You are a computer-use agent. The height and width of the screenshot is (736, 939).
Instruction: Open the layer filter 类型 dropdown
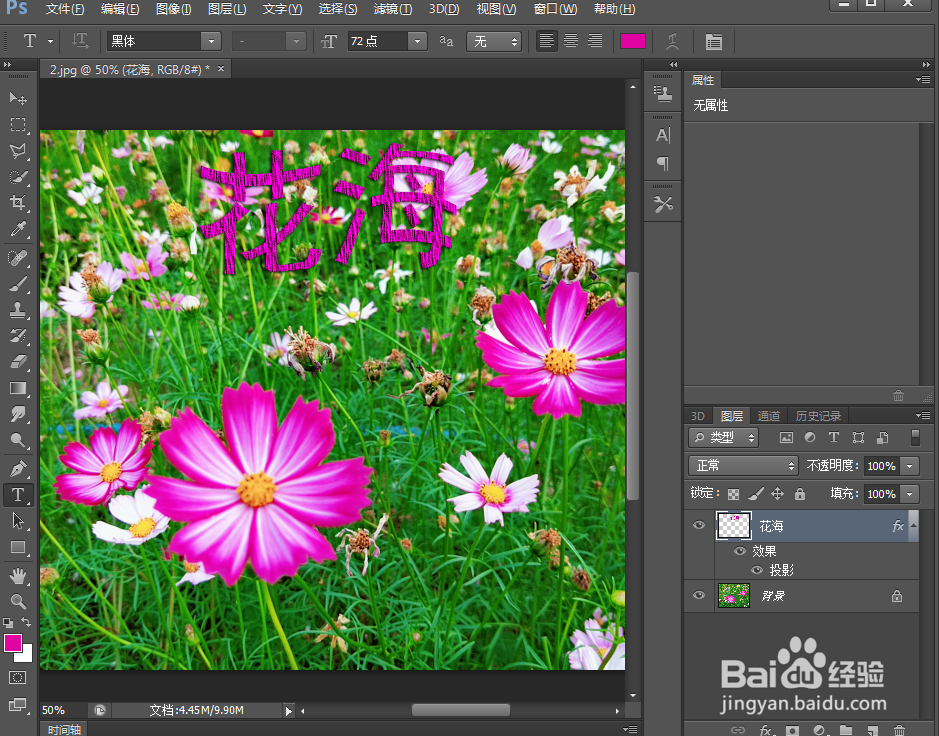coord(723,438)
